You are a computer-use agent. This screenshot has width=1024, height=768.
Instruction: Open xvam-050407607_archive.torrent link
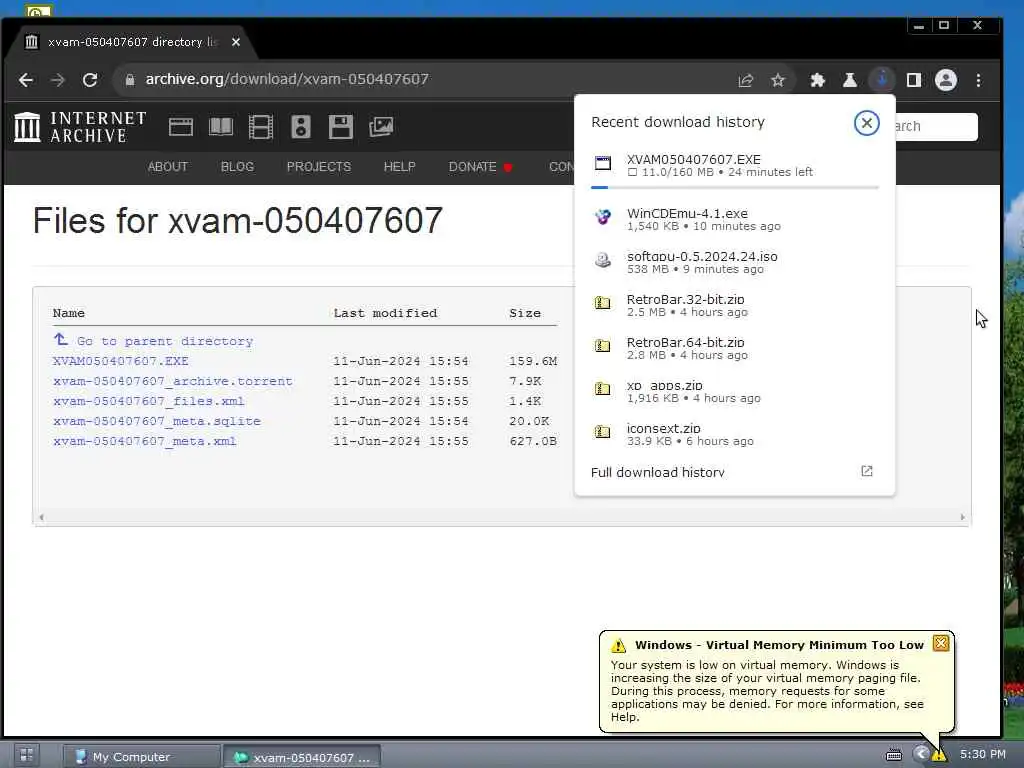point(172,381)
